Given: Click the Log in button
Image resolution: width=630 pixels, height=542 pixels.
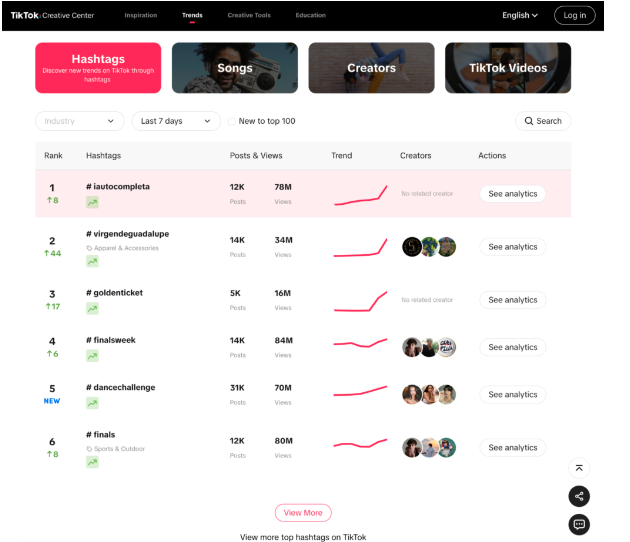Looking at the screenshot, I should coord(575,15).
